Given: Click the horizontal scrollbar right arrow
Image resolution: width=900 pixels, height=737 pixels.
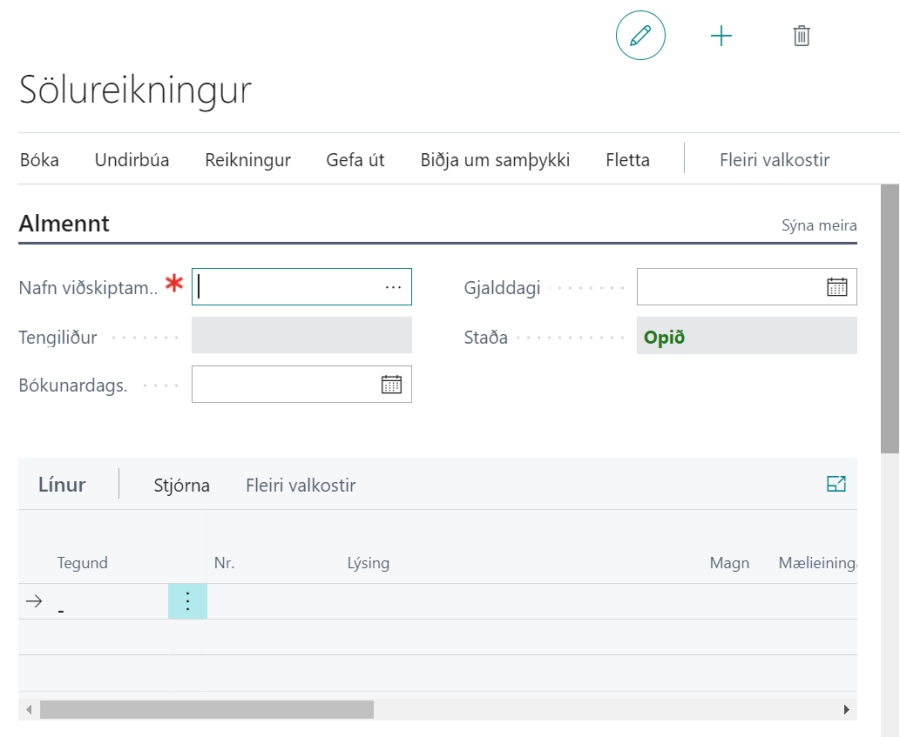Looking at the screenshot, I should 848,709.
